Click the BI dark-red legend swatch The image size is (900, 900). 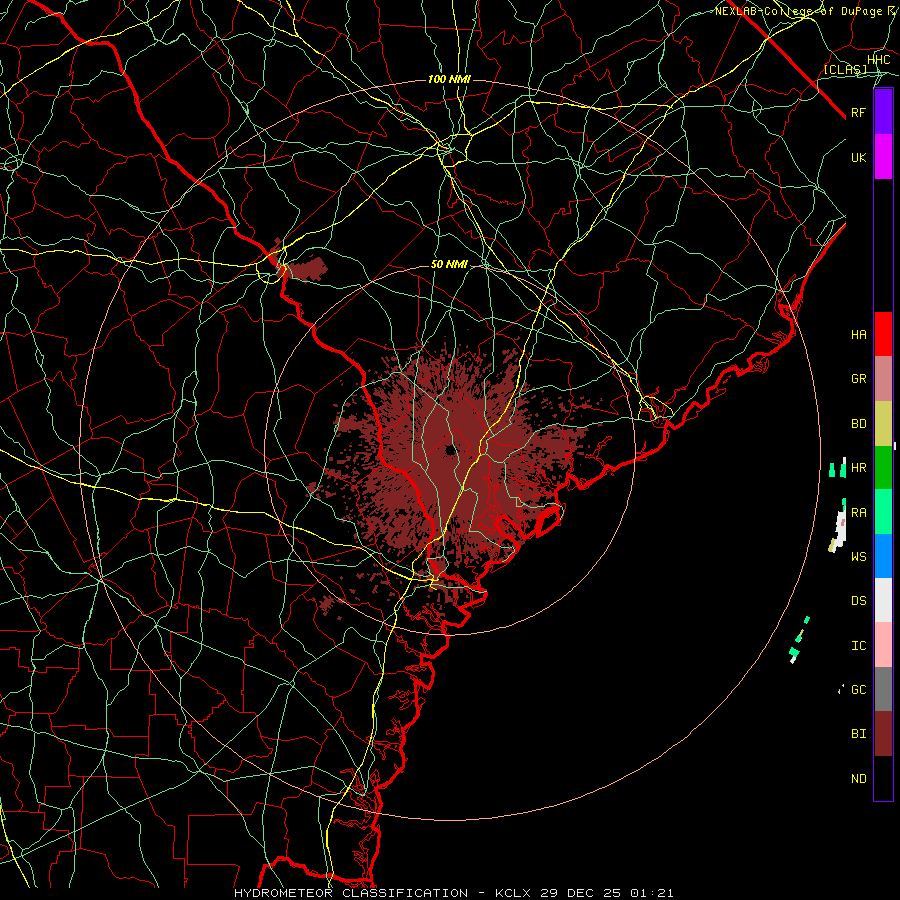tap(883, 734)
